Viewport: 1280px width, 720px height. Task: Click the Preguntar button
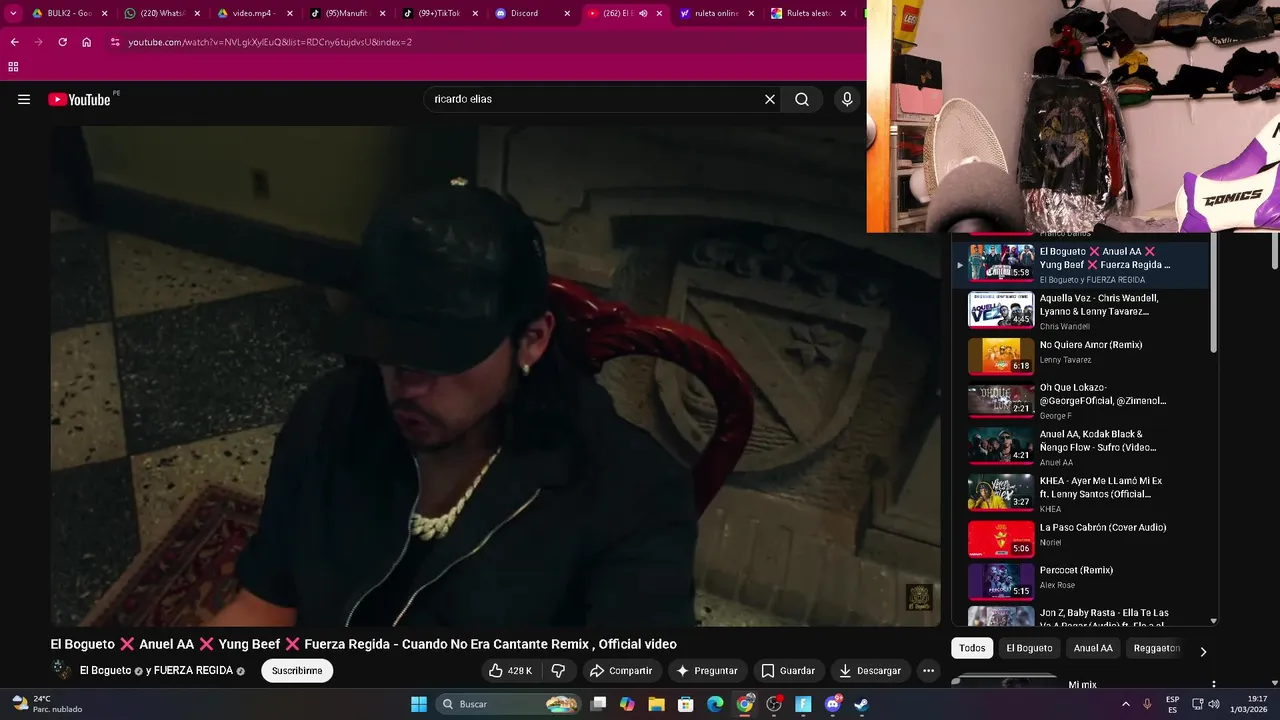707,670
